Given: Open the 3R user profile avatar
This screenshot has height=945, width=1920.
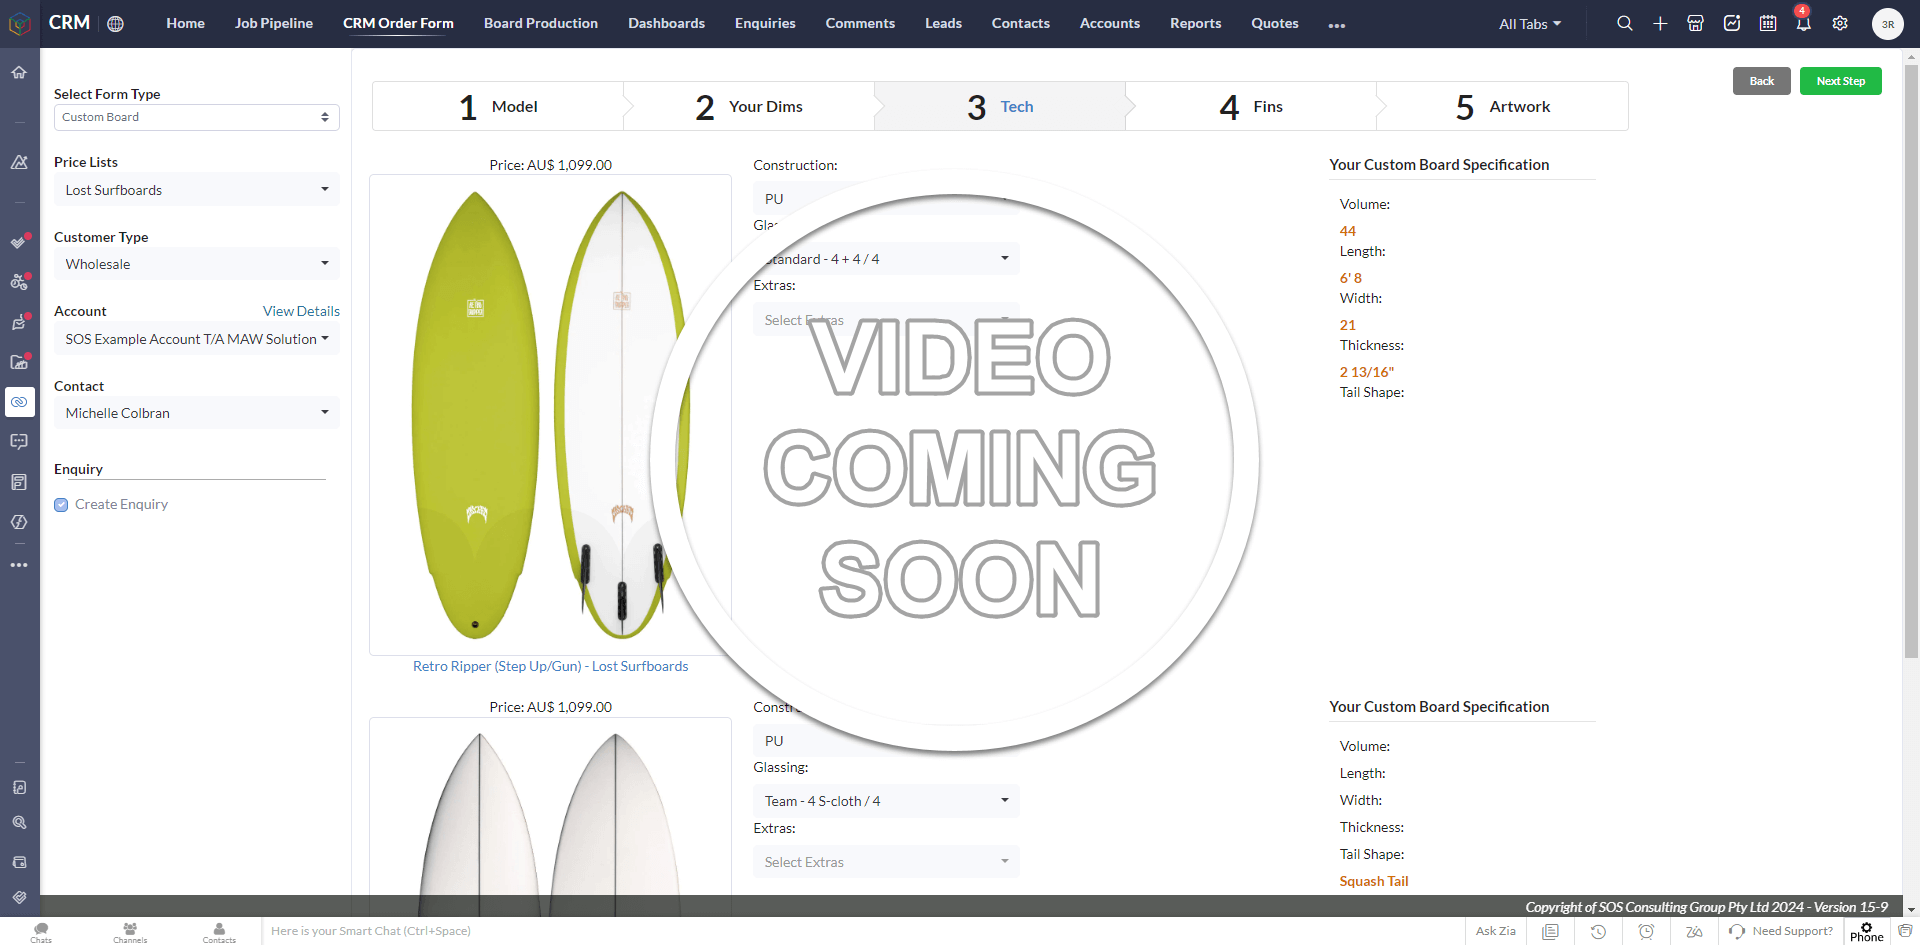Looking at the screenshot, I should click(x=1887, y=24).
